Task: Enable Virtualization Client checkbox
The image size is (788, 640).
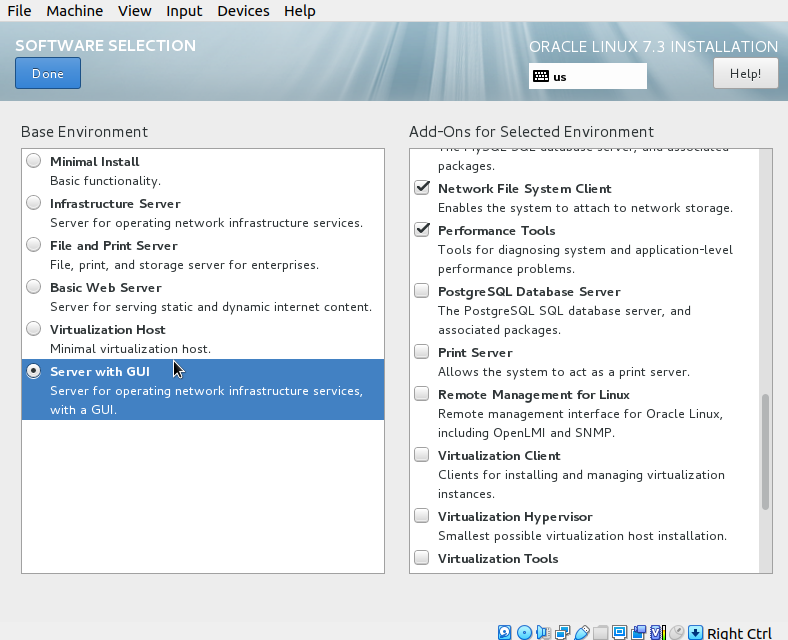Action: [422, 455]
